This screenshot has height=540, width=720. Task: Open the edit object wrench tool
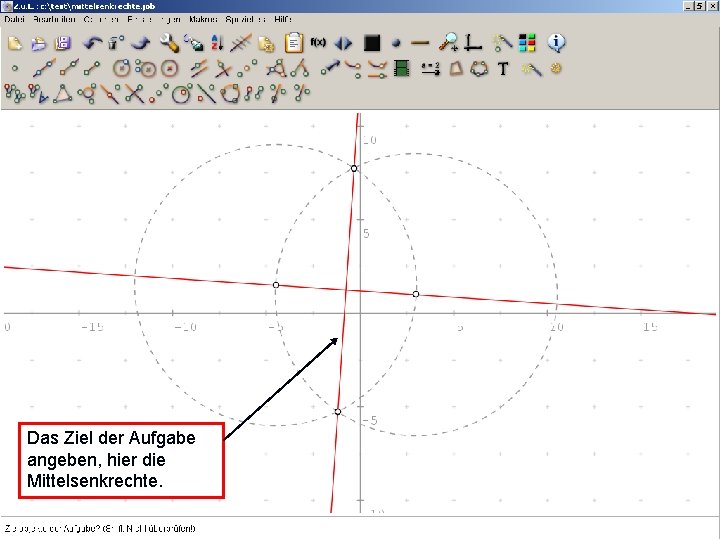(169, 43)
